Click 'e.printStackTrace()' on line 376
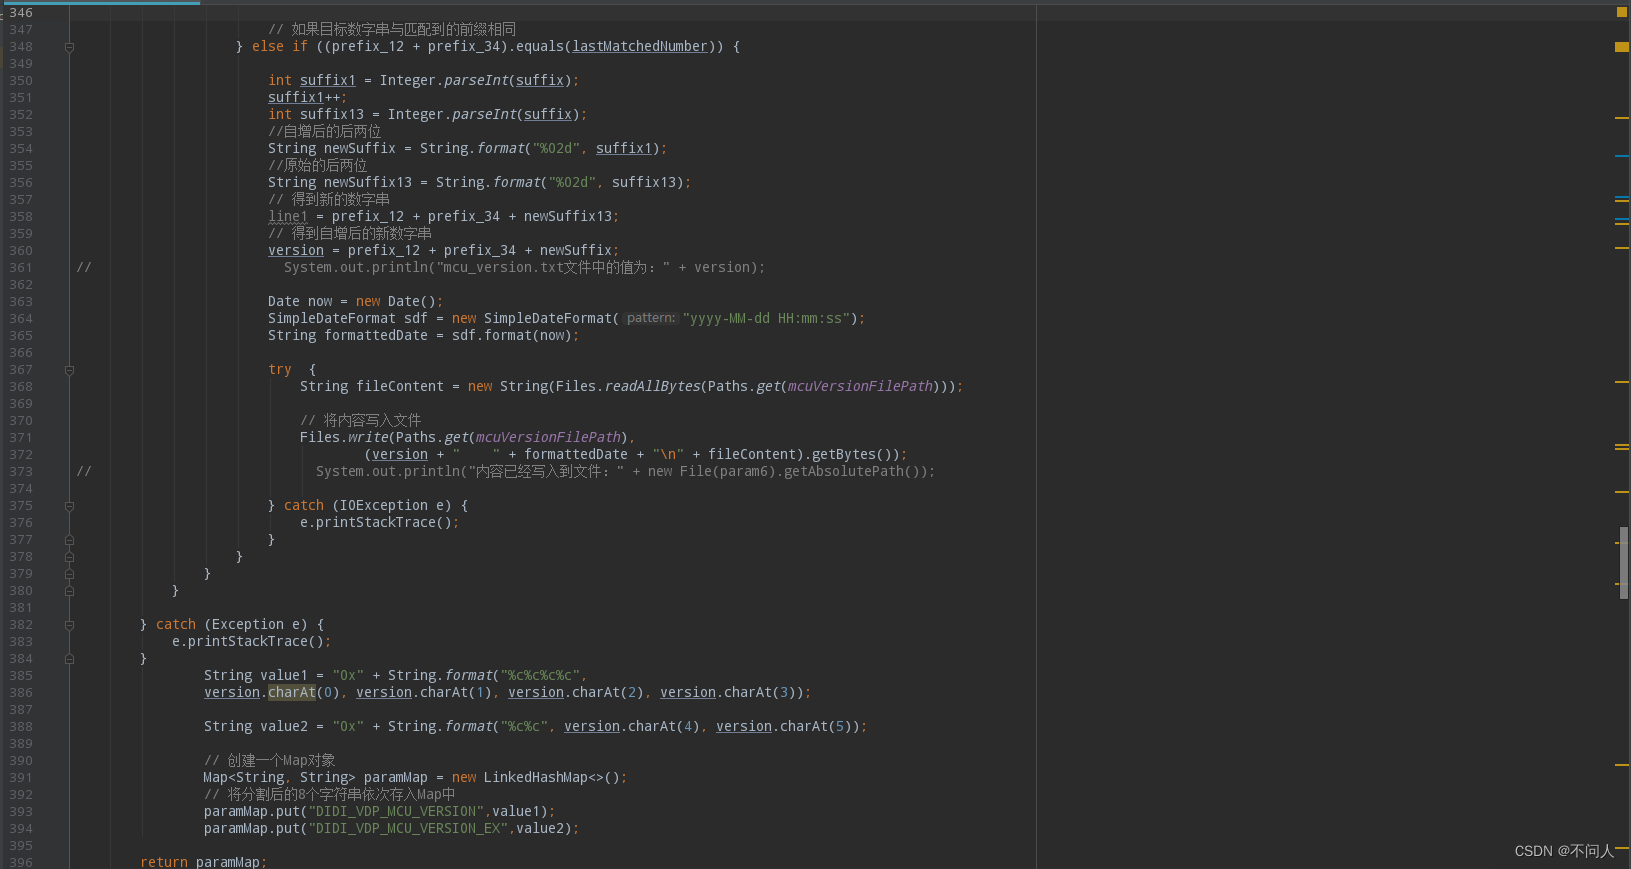Screen dimensions: 1631x869 376,523
